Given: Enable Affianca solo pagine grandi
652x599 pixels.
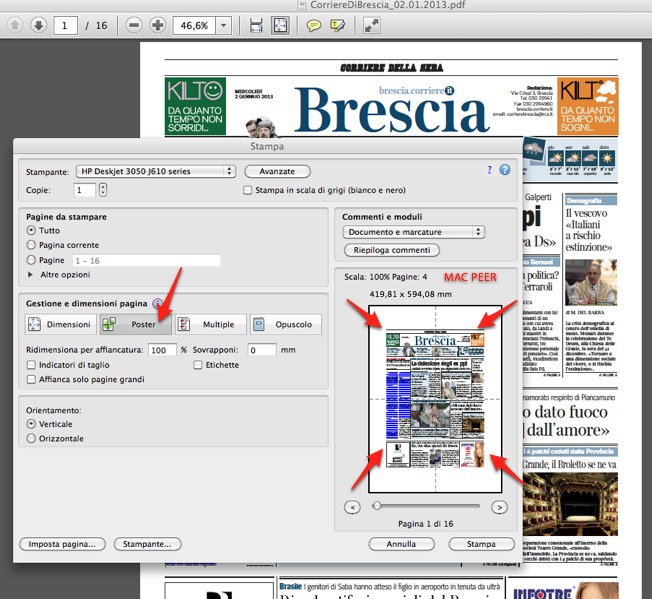Looking at the screenshot, I should [31, 380].
